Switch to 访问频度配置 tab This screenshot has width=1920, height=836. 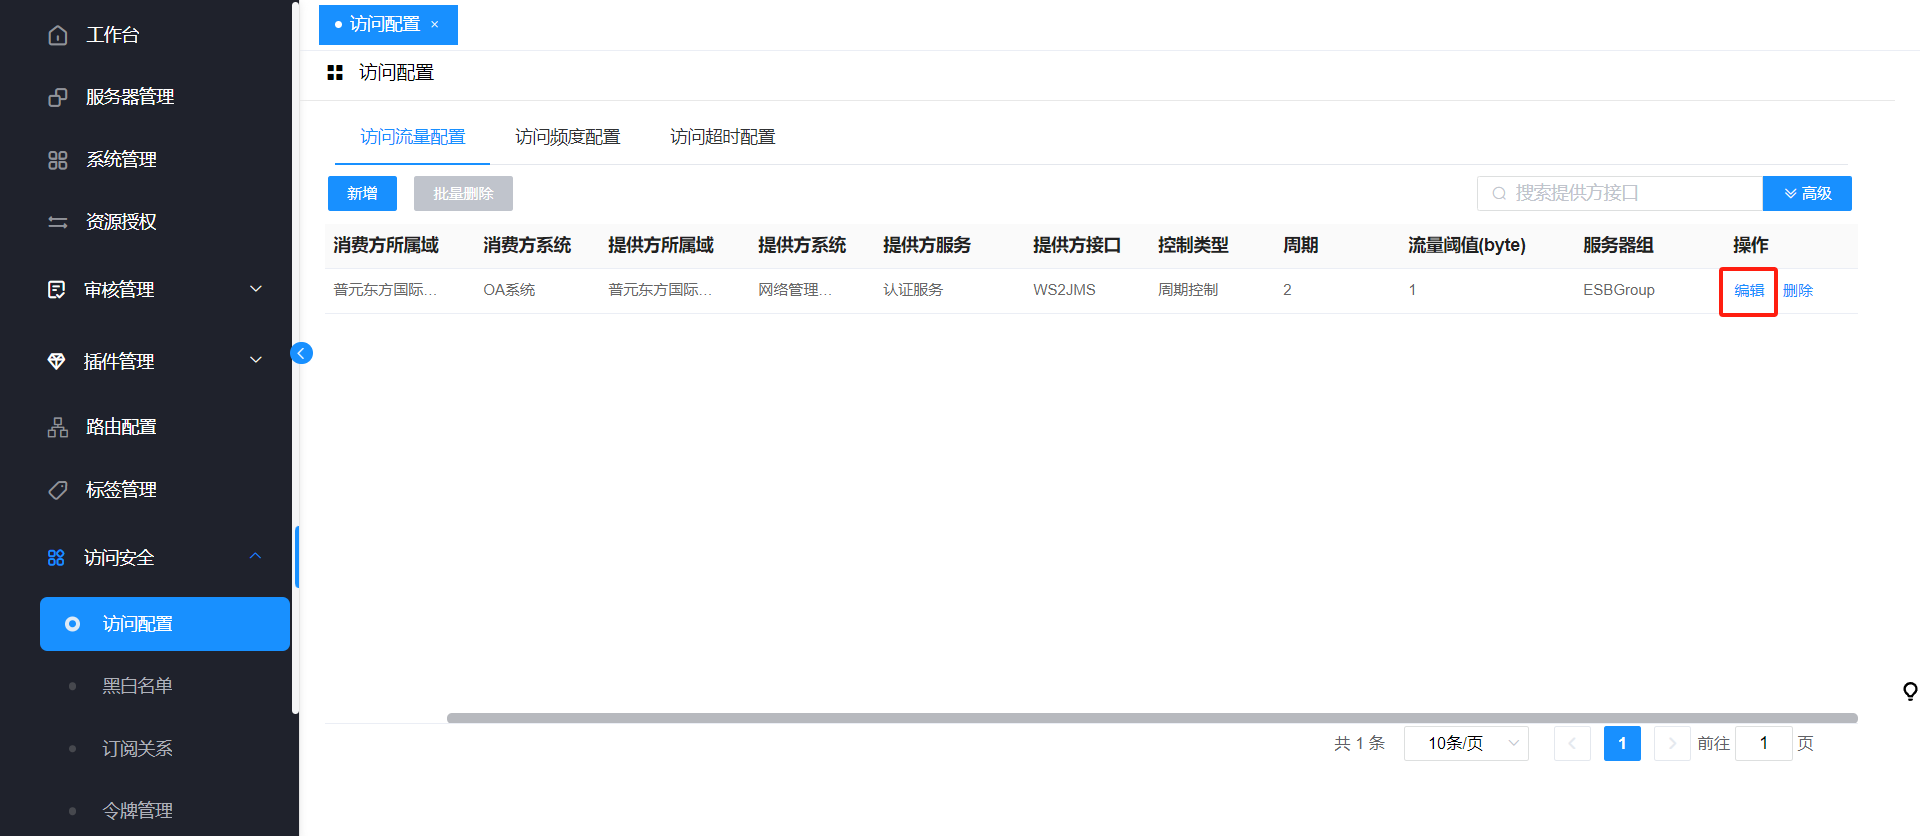[567, 137]
